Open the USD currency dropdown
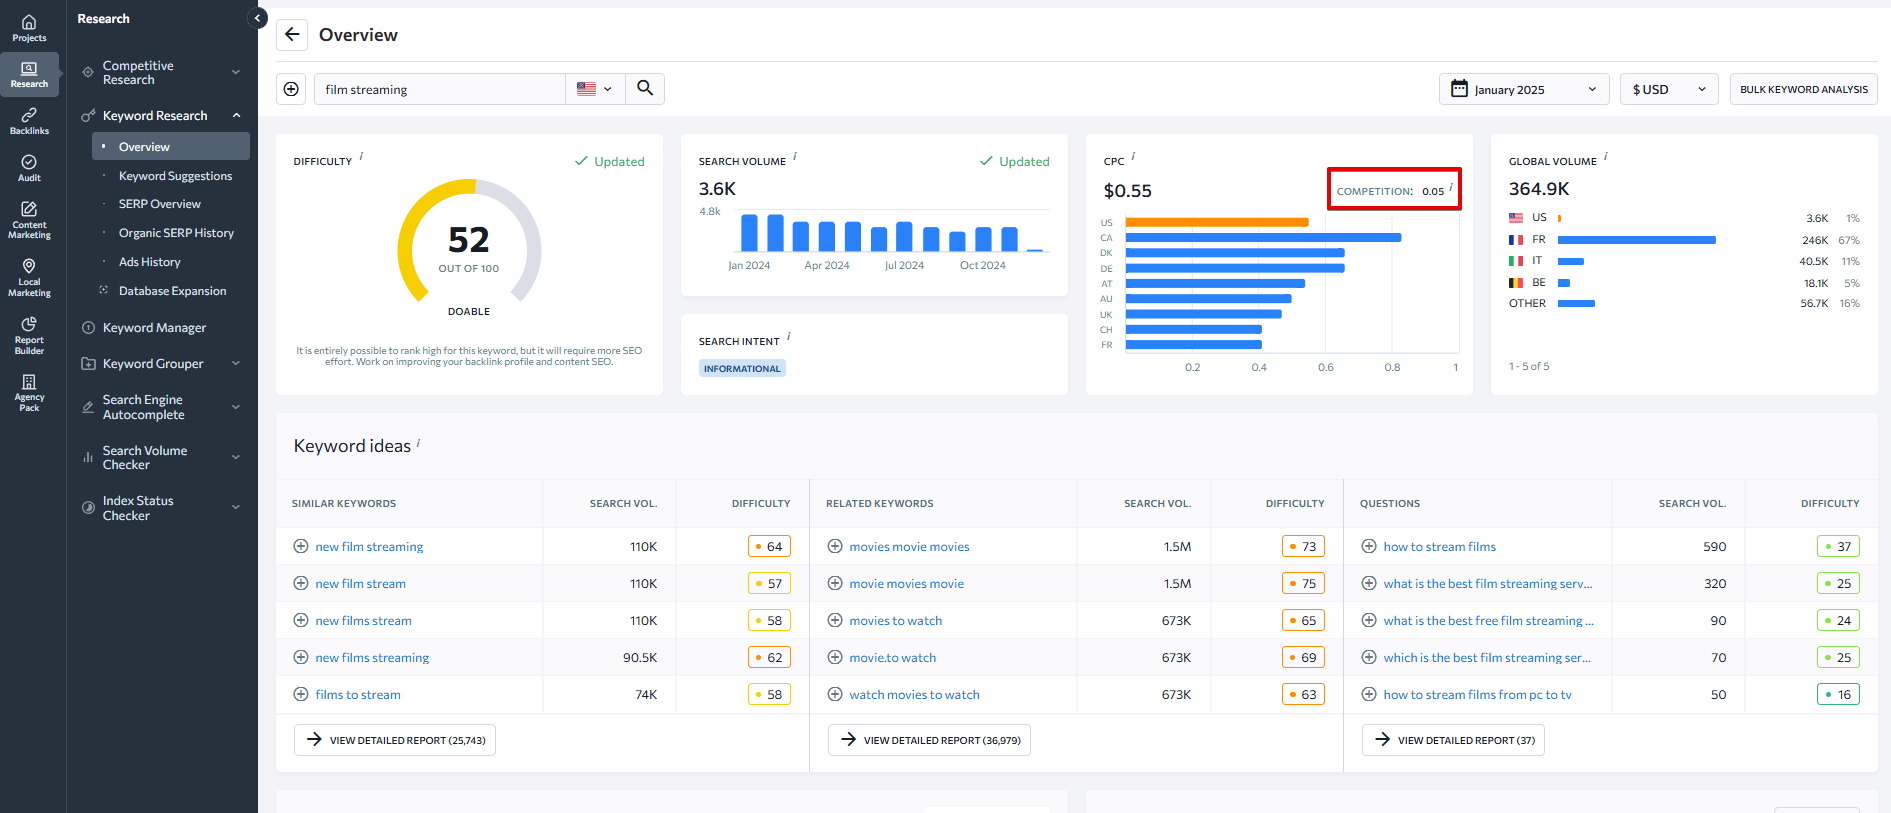Image resolution: width=1891 pixels, height=813 pixels. click(x=1668, y=89)
